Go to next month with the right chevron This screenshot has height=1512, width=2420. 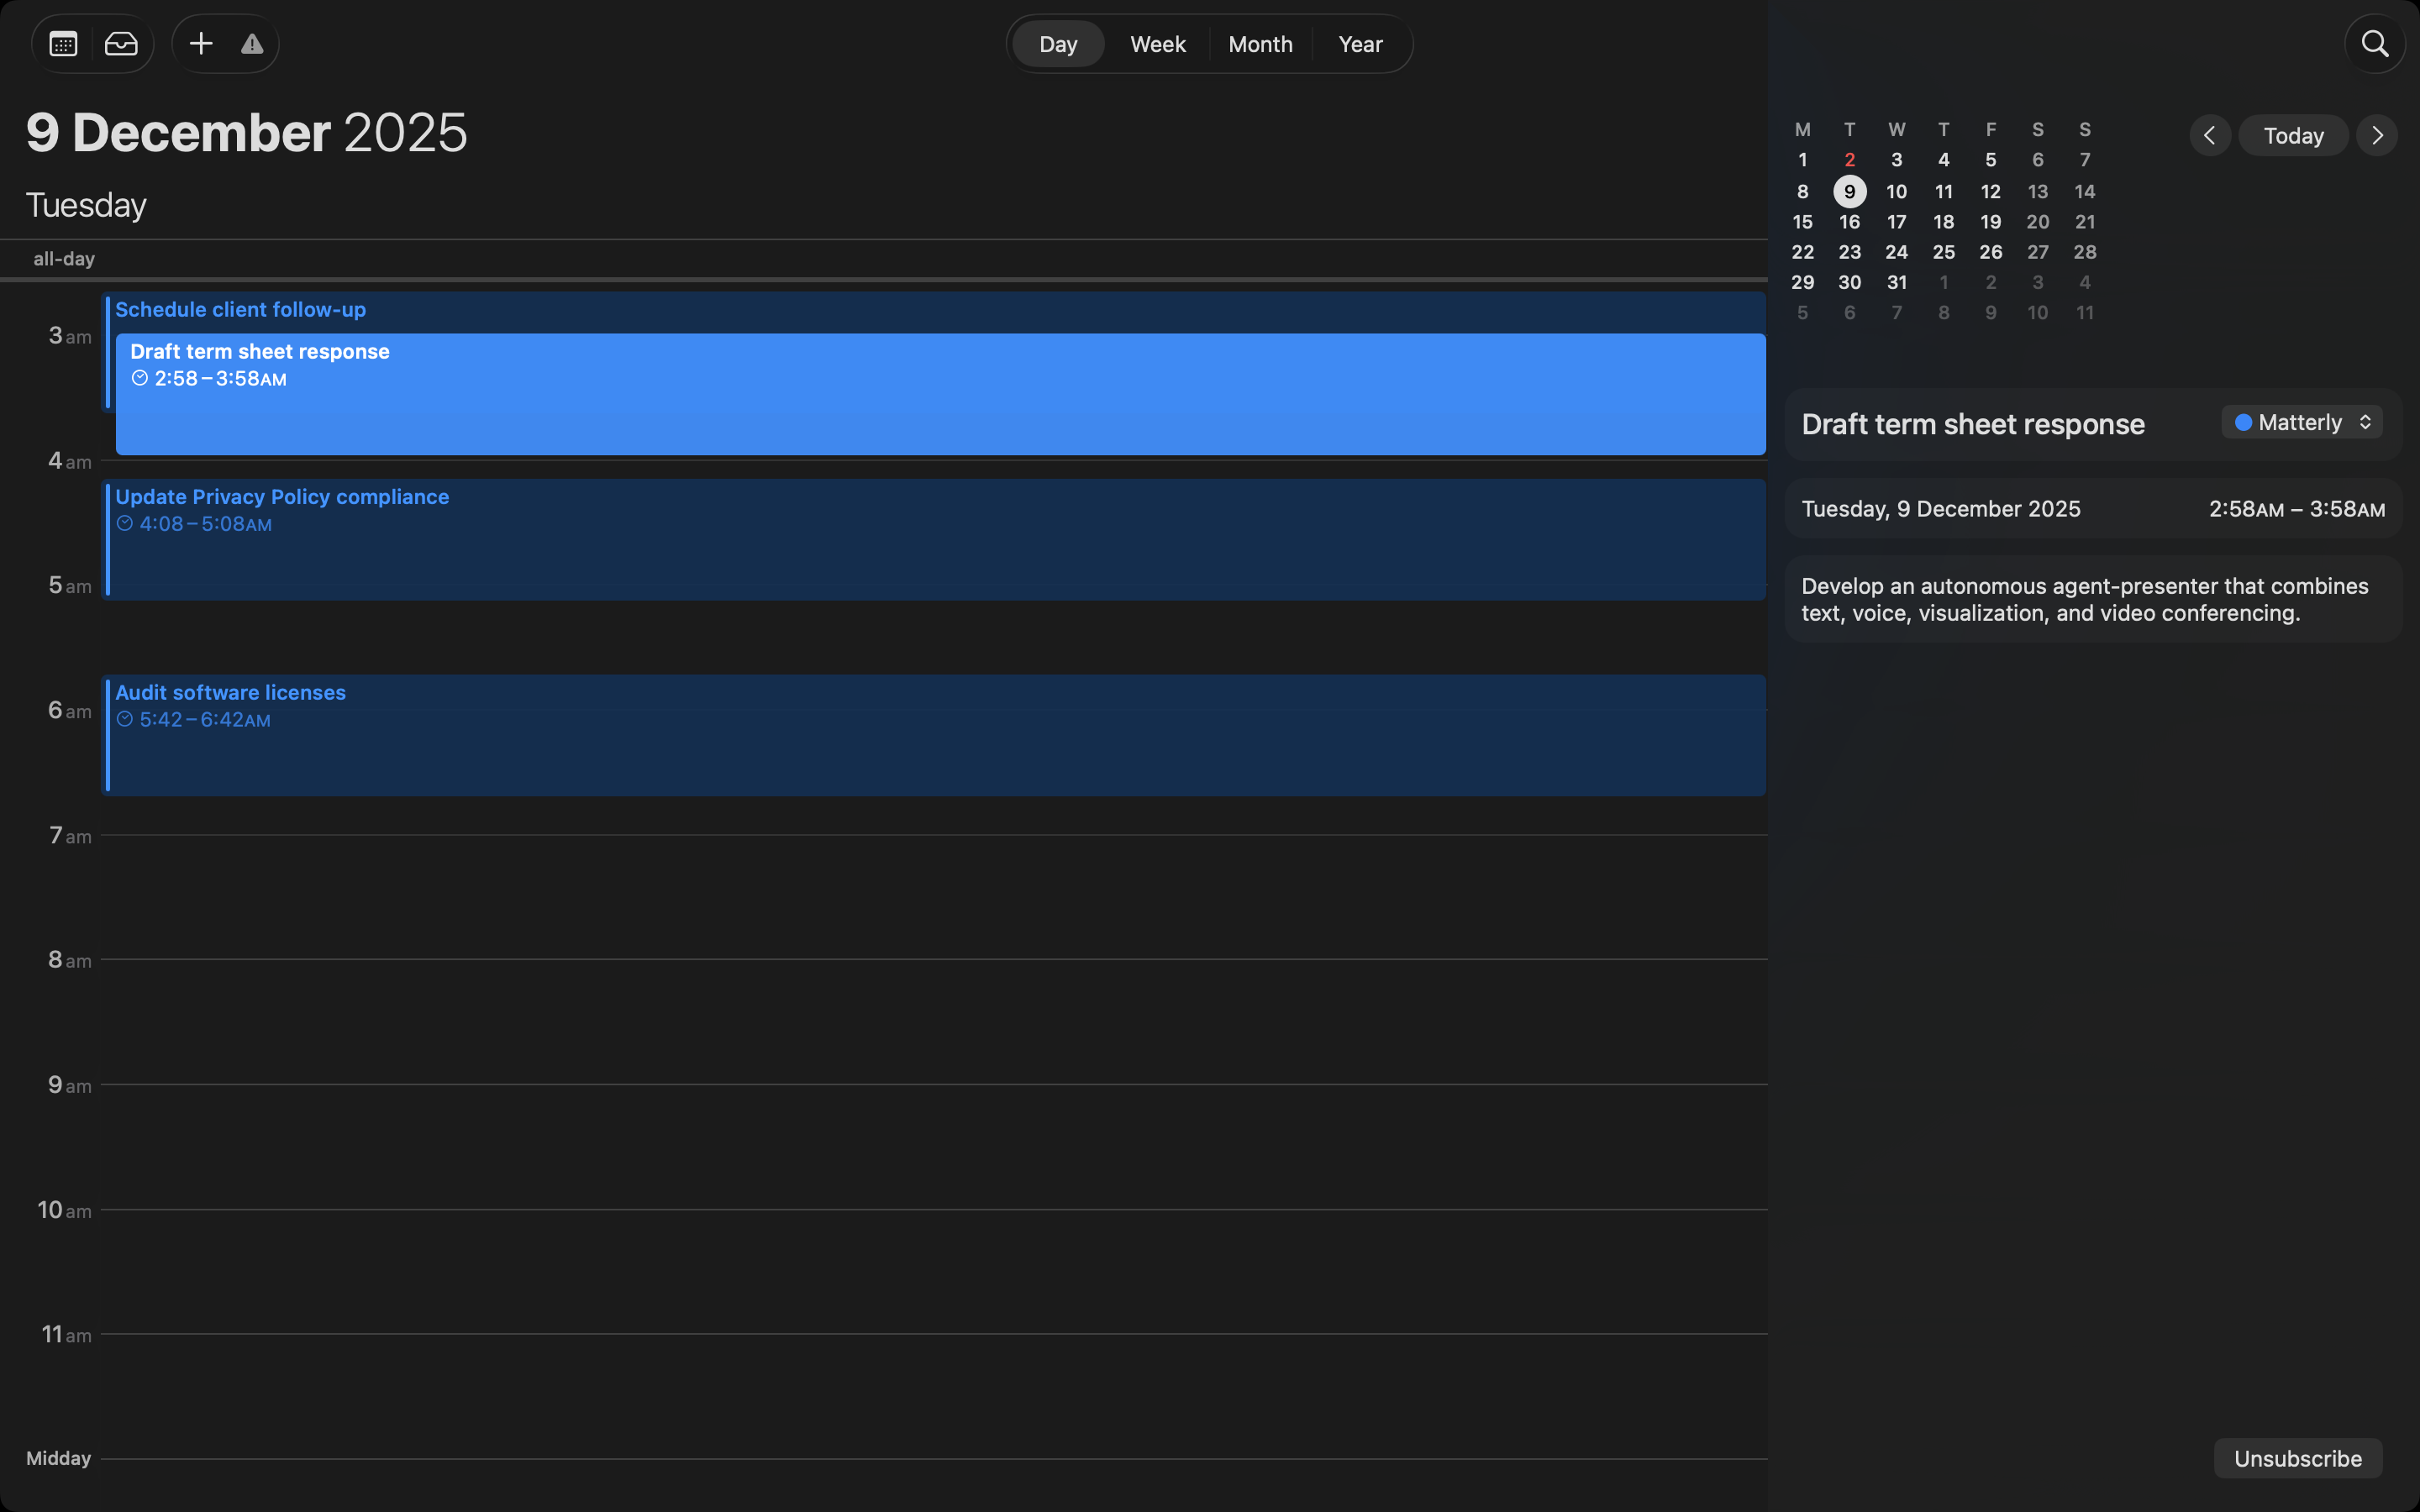2376,135
